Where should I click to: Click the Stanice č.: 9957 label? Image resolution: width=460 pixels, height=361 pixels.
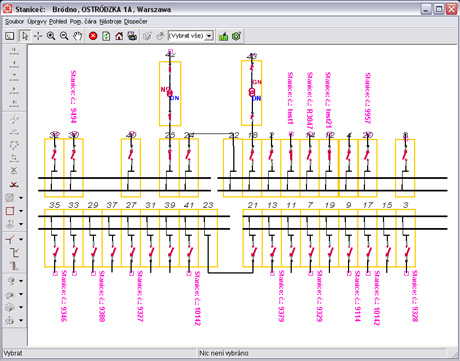pyautogui.click(x=367, y=98)
